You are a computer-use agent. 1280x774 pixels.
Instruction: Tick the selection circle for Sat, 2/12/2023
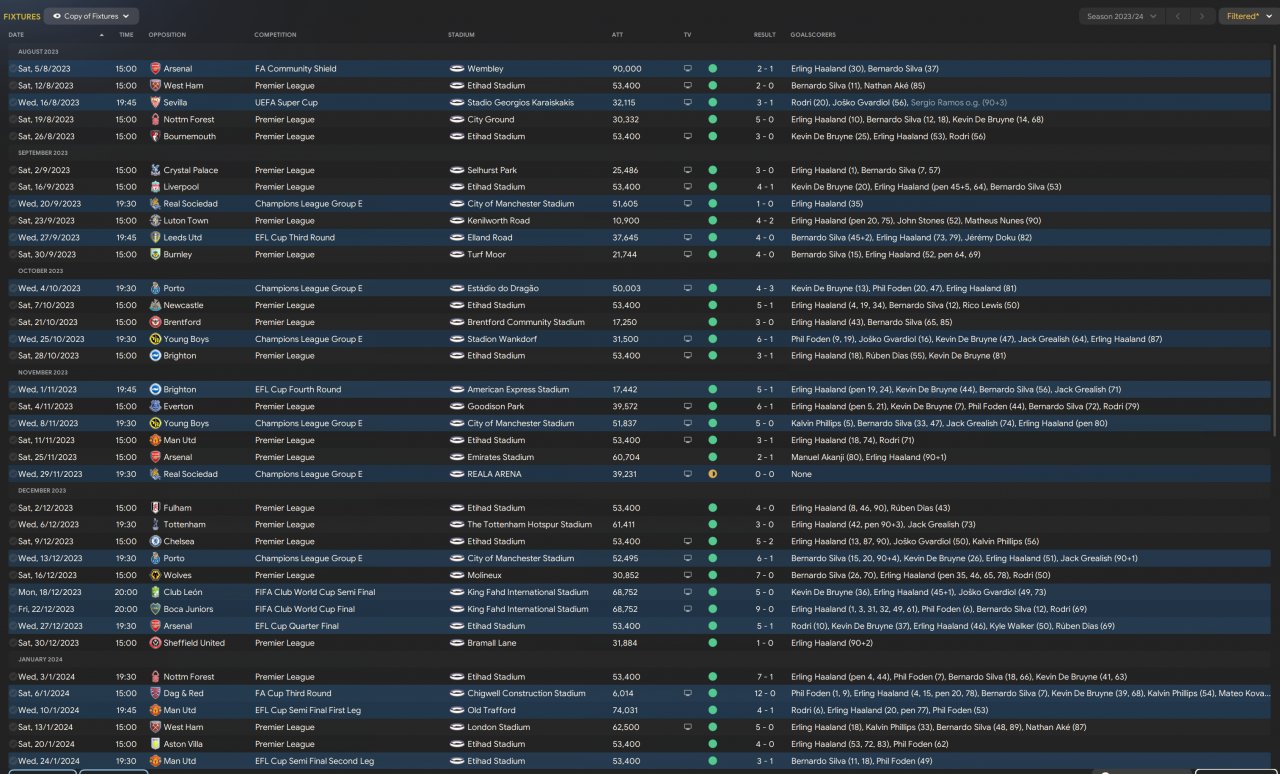pyautogui.click(x=13, y=508)
